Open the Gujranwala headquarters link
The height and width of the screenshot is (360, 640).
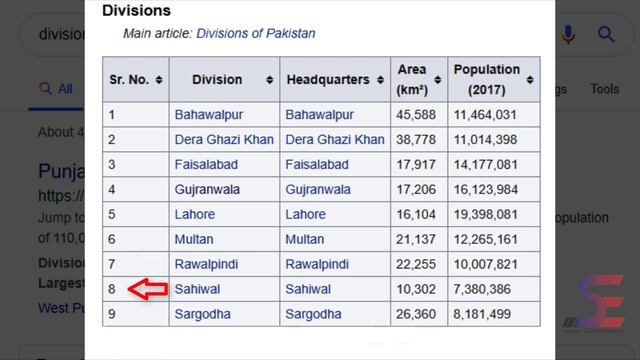click(x=318, y=189)
